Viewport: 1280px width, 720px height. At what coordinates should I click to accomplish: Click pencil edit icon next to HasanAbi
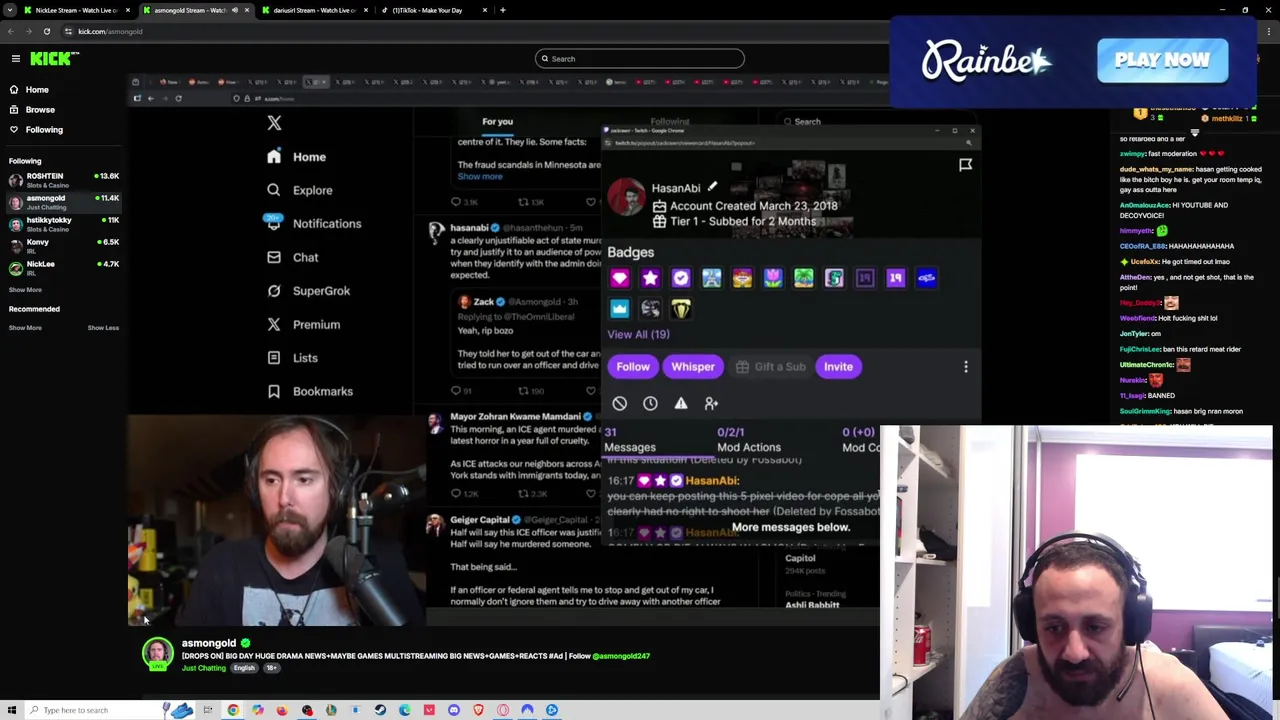point(712,187)
